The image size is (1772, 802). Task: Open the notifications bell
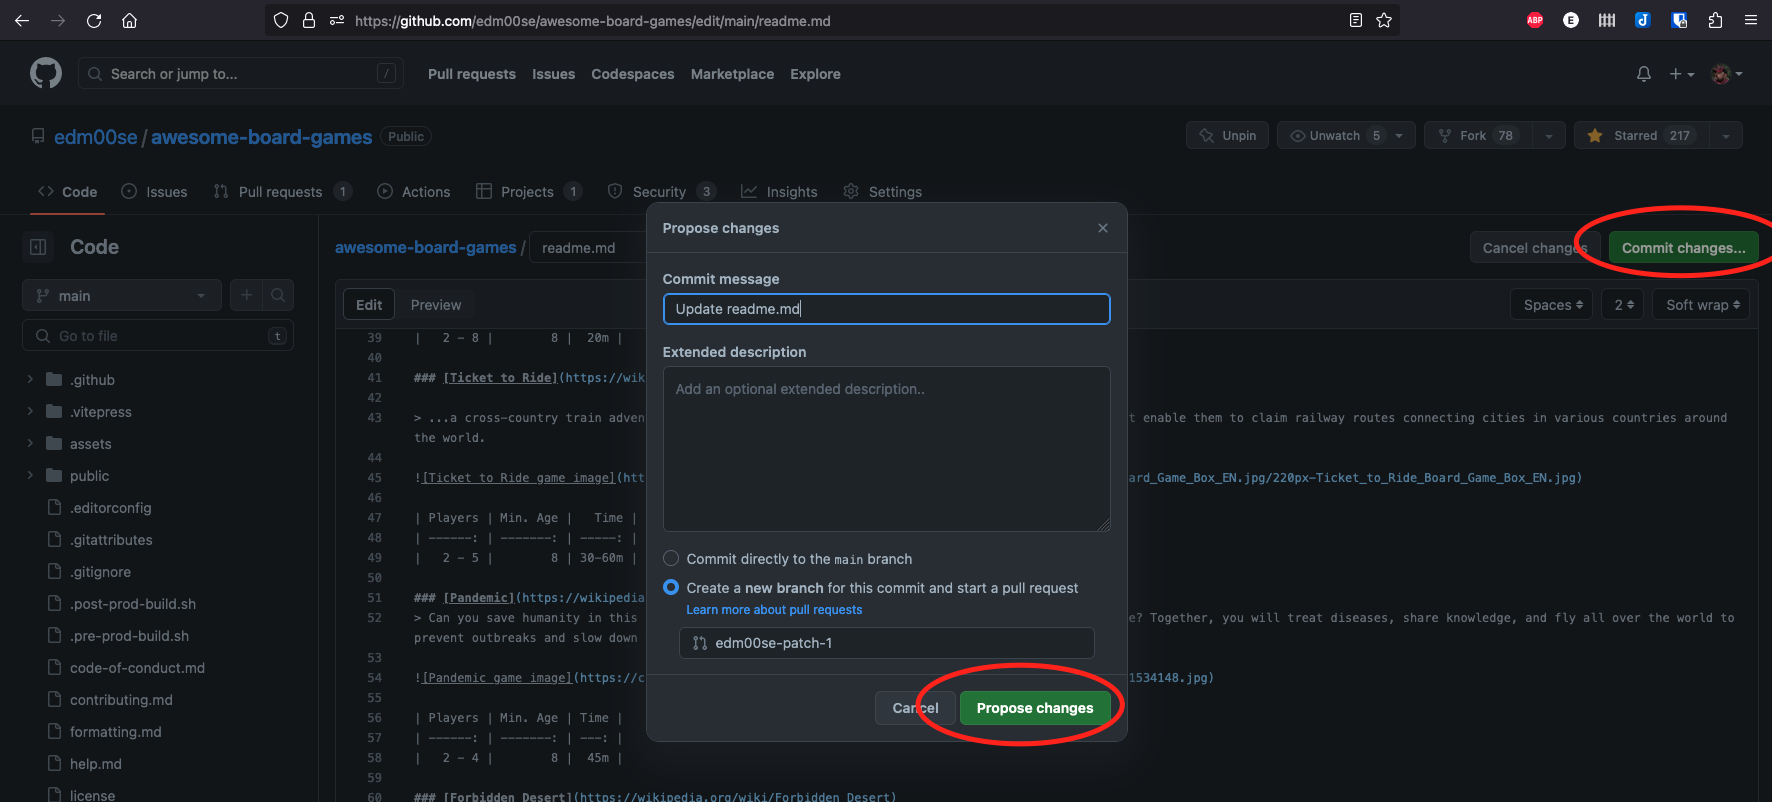1643,74
